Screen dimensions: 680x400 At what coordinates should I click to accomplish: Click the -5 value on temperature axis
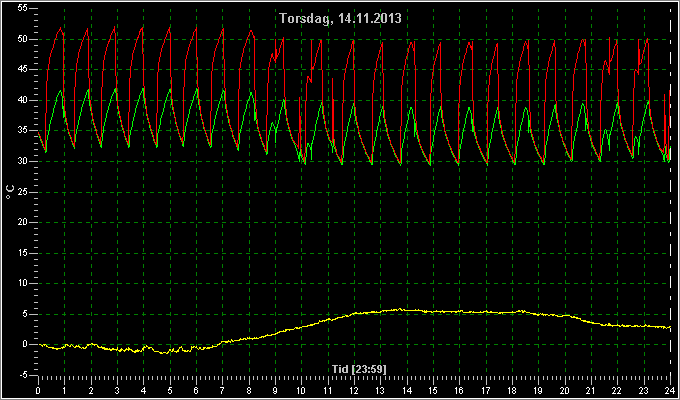coord(24,375)
